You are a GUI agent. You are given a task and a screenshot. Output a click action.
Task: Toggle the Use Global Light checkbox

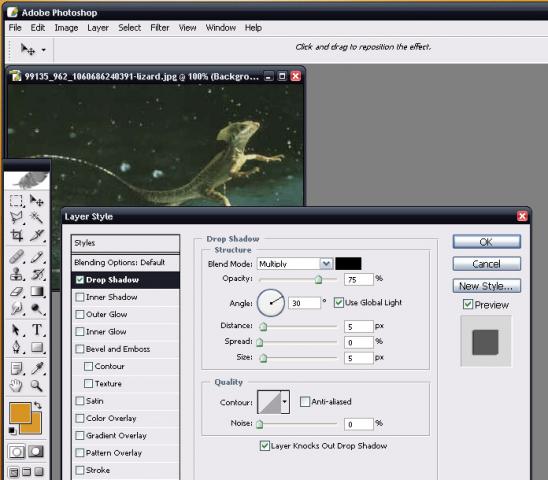click(338, 303)
